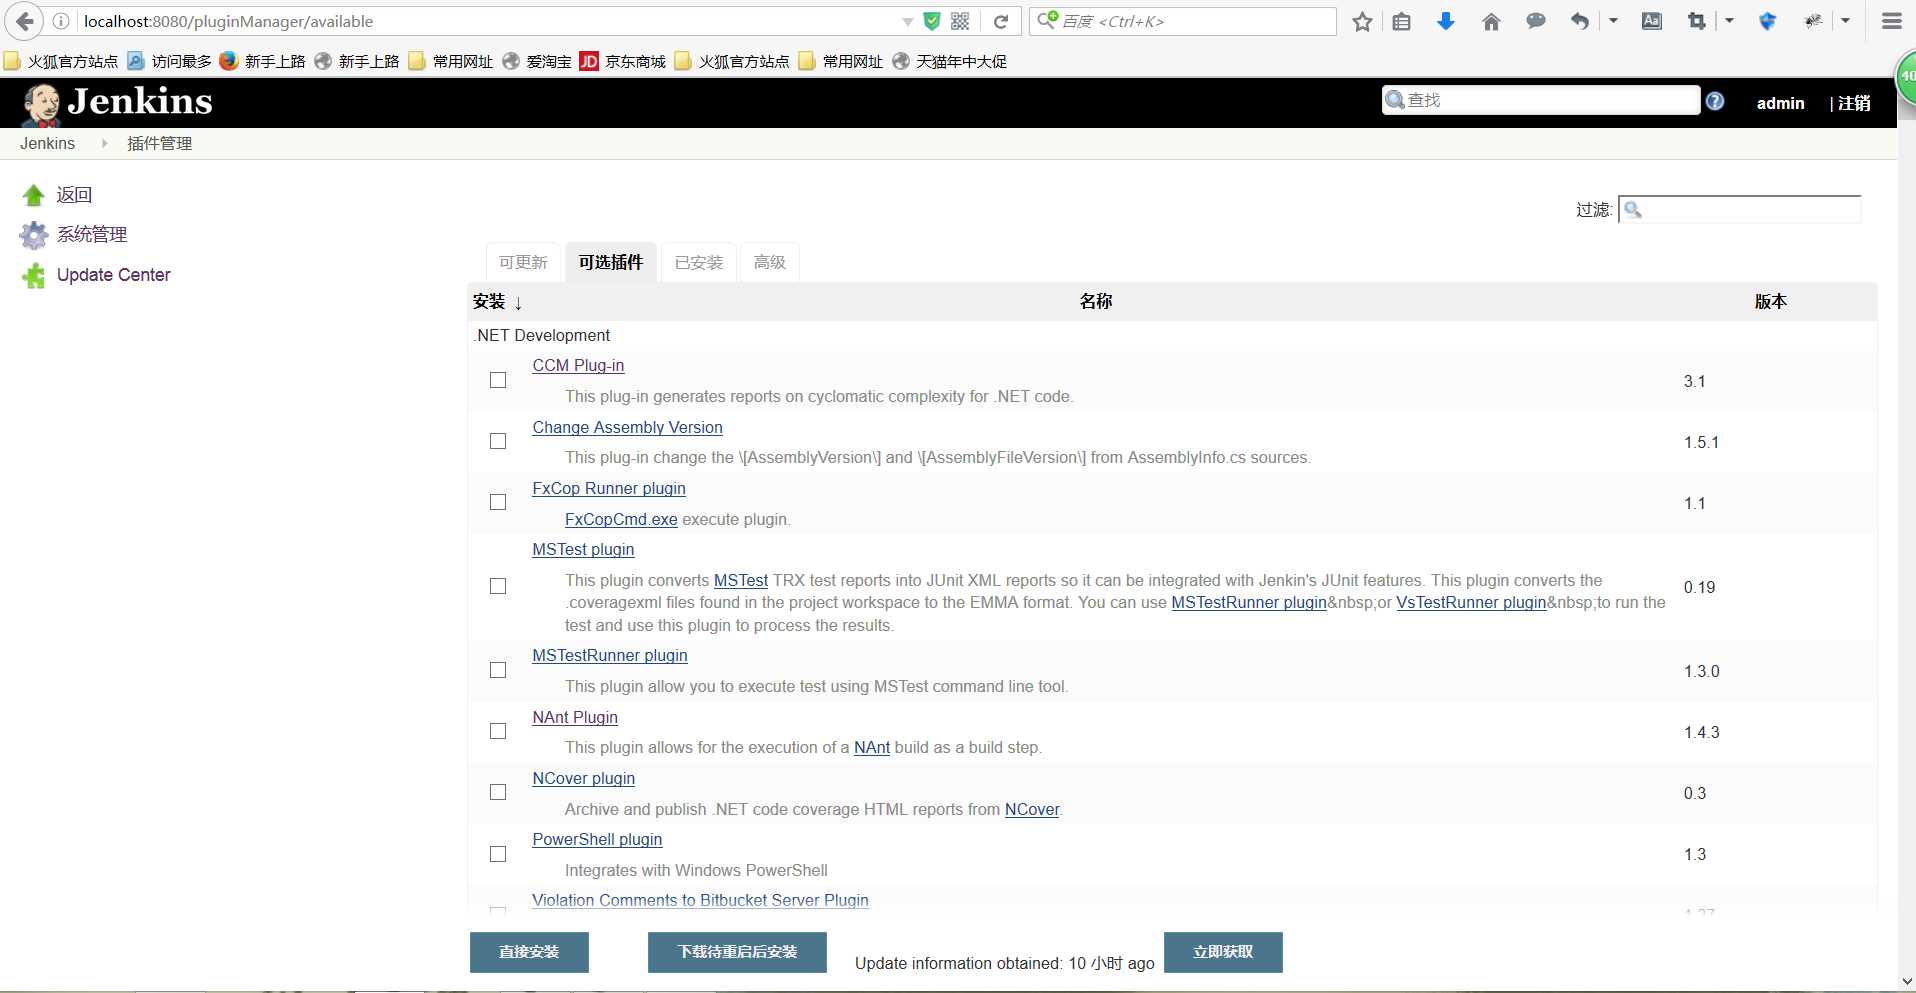Tick the NAnt Plugin checkbox
This screenshot has height=993, width=1916.
click(498, 731)
